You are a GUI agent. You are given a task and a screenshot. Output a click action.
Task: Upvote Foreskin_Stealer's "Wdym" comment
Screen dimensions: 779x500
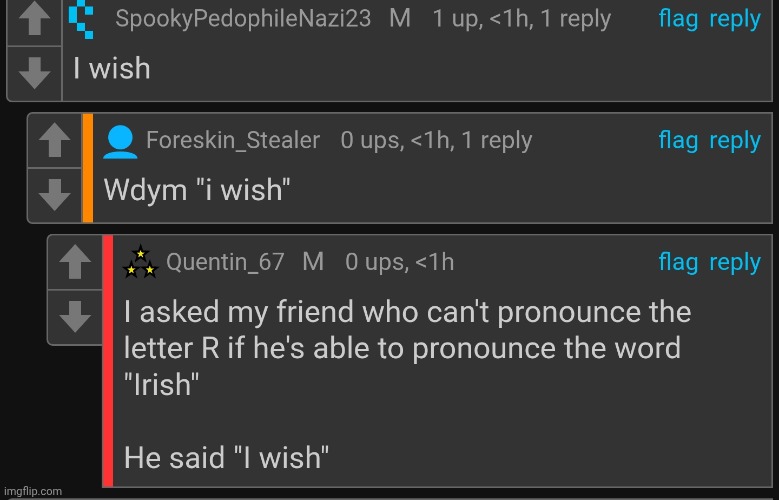pos(54,143)
